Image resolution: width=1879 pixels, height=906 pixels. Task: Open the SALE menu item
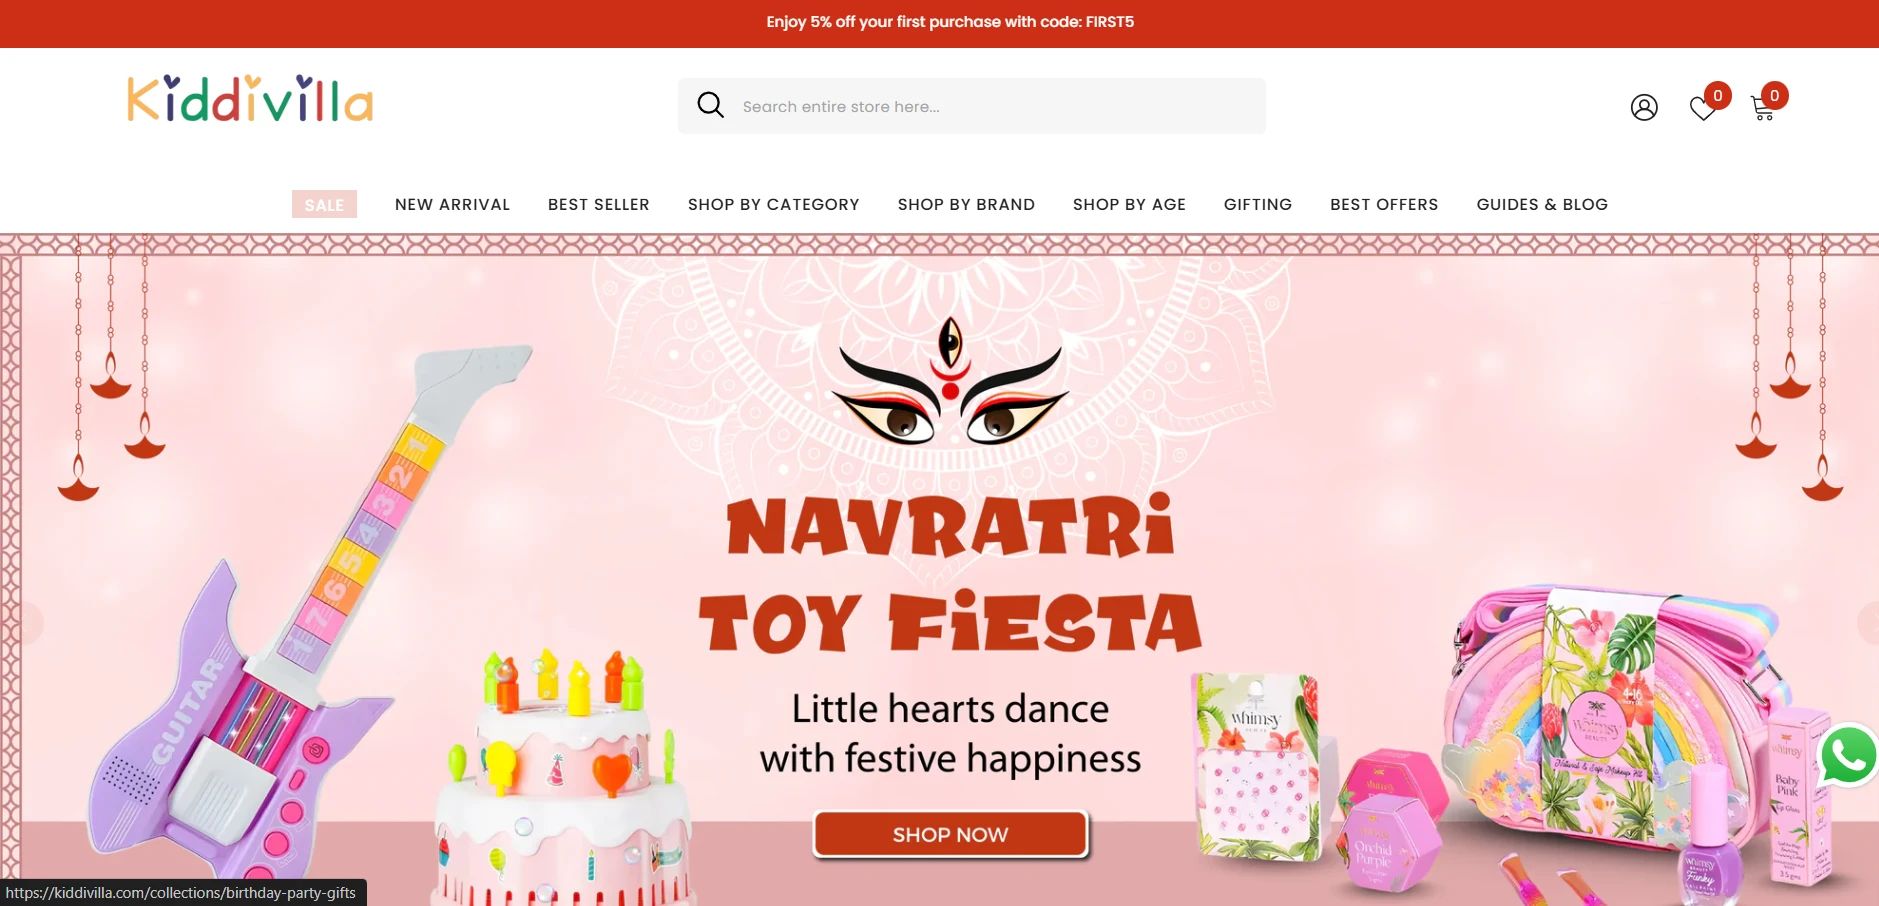324,204
